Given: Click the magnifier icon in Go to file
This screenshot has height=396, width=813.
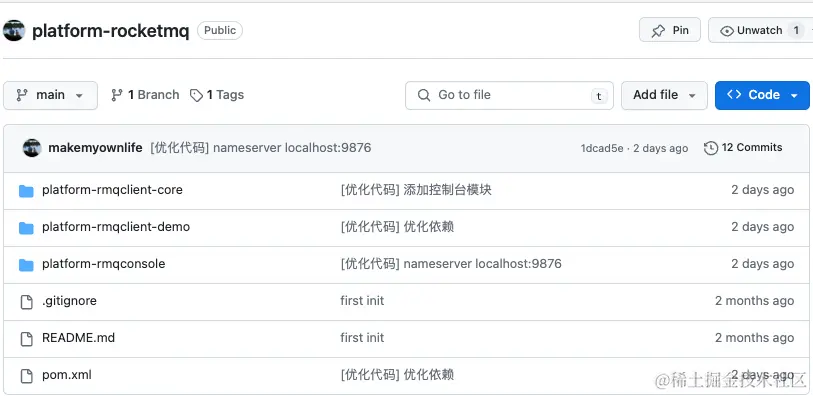Looking at the screenshot, I should pos(424,95).
